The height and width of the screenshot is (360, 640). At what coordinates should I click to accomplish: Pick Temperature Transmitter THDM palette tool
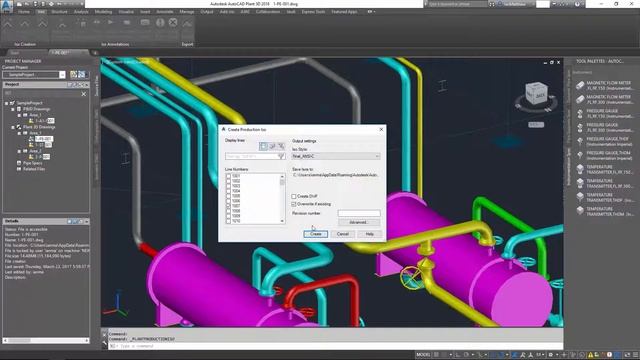[x=605, y=211]
